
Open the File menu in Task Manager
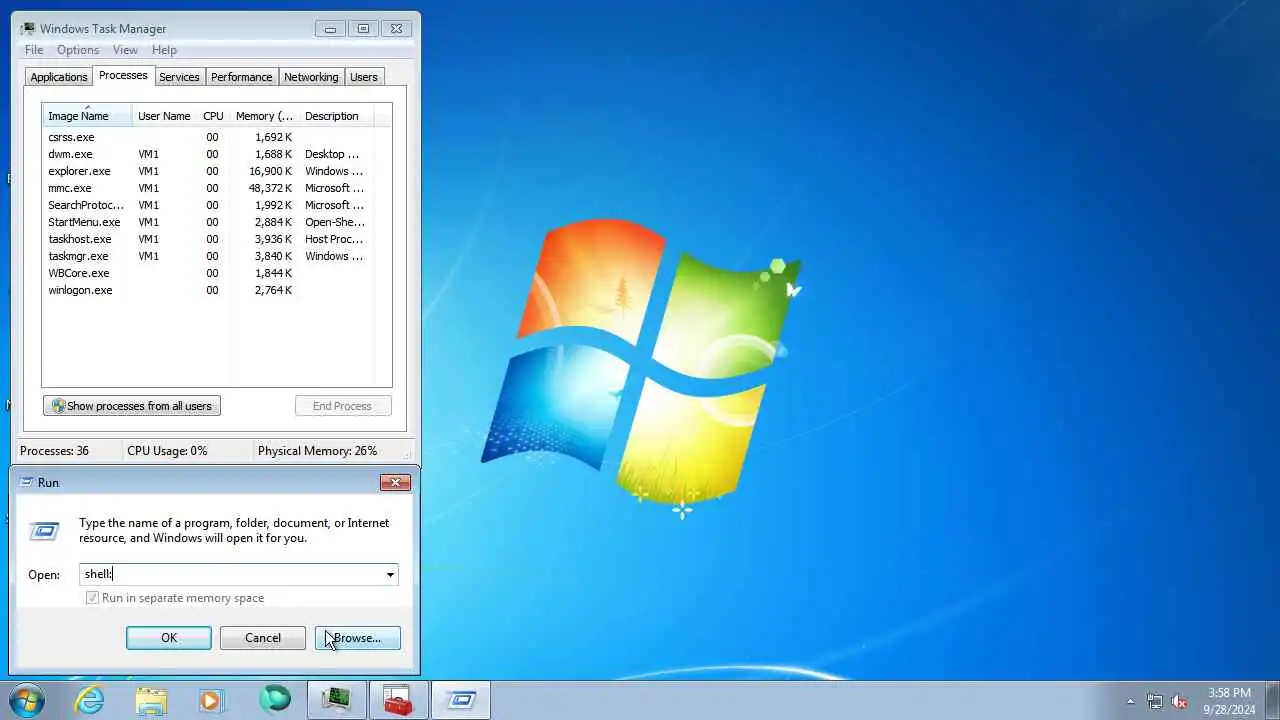coord(34,50)
